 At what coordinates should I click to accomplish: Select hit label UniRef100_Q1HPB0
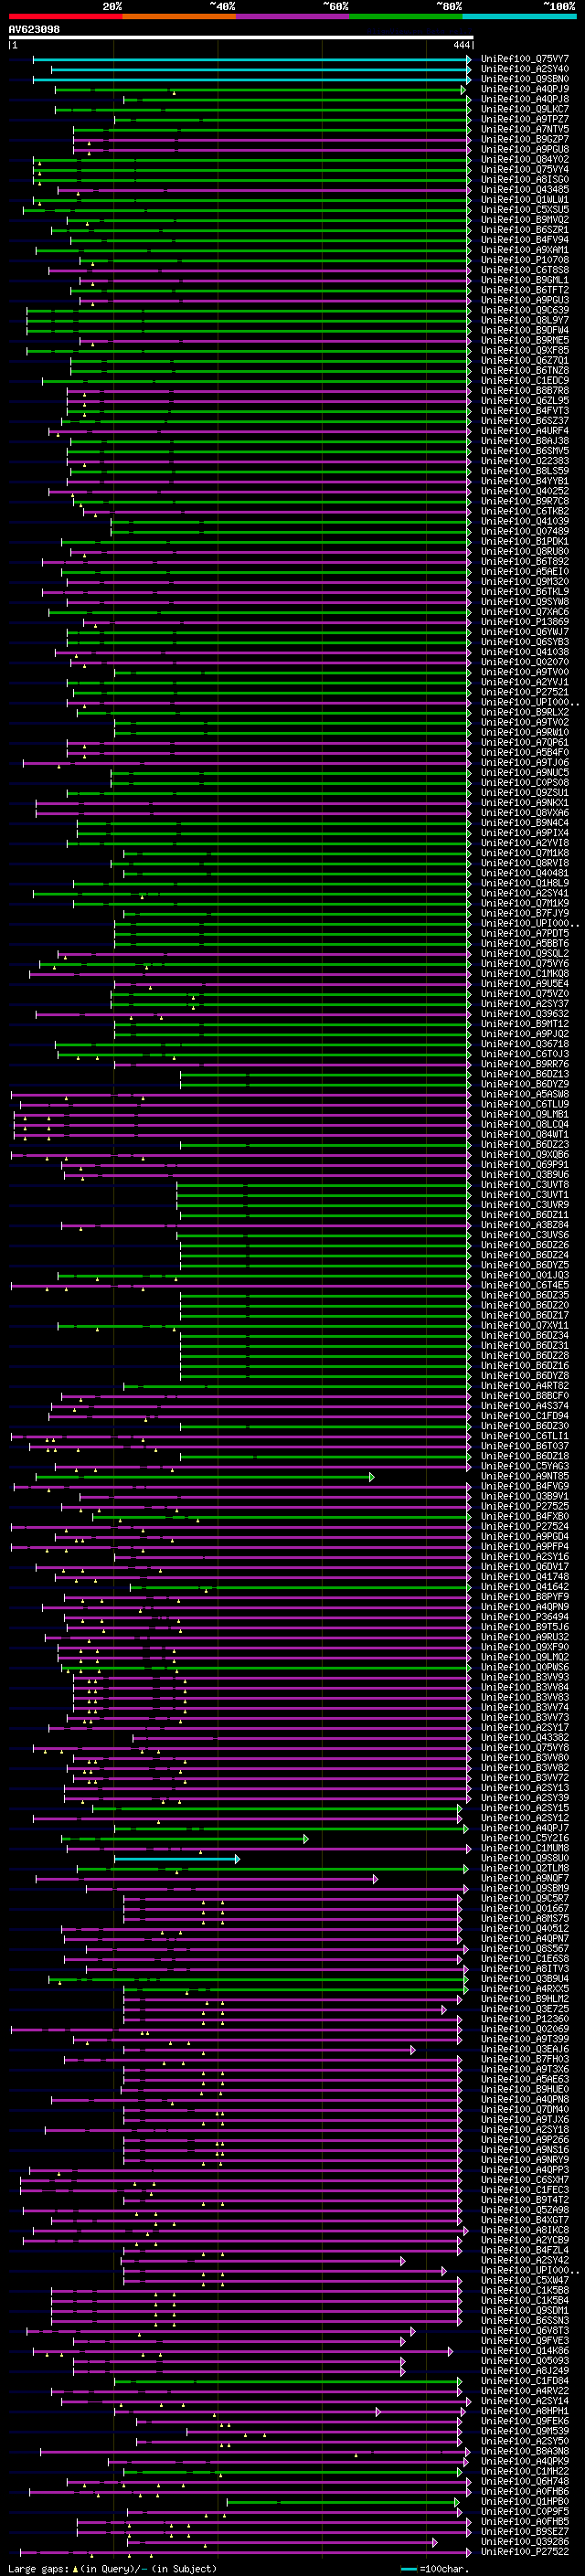coord(524,2501)
